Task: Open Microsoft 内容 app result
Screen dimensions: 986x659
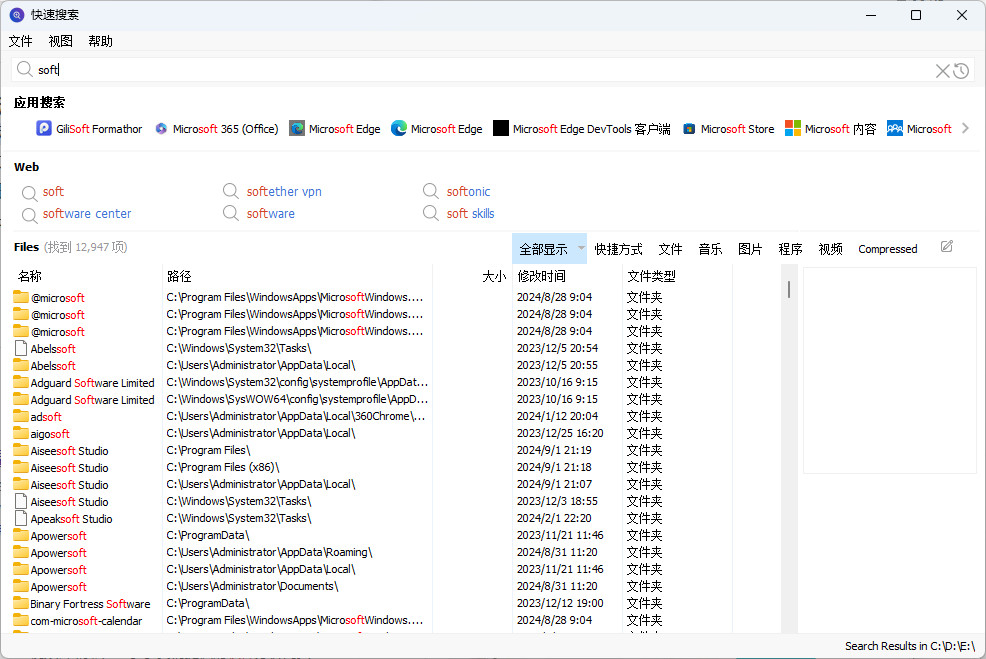Action: [x=831, y=129]
